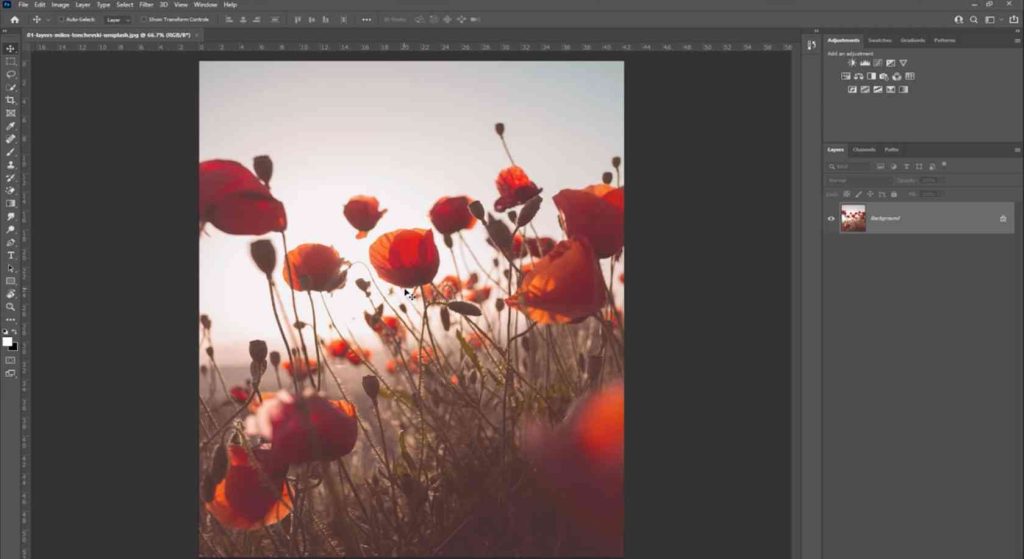Add a Hue/Saturation adjustment
Image resolution: width=1024 pixels, height=559 pixels.
tap(846, 76)
